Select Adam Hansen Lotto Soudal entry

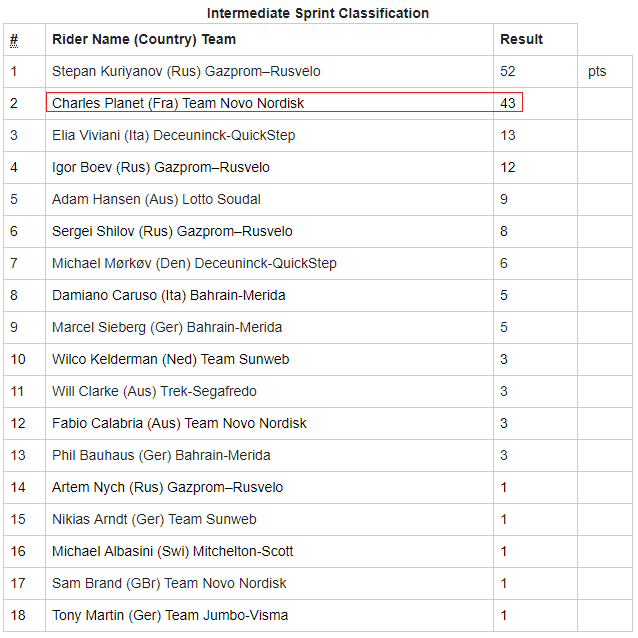coord(156,199)
